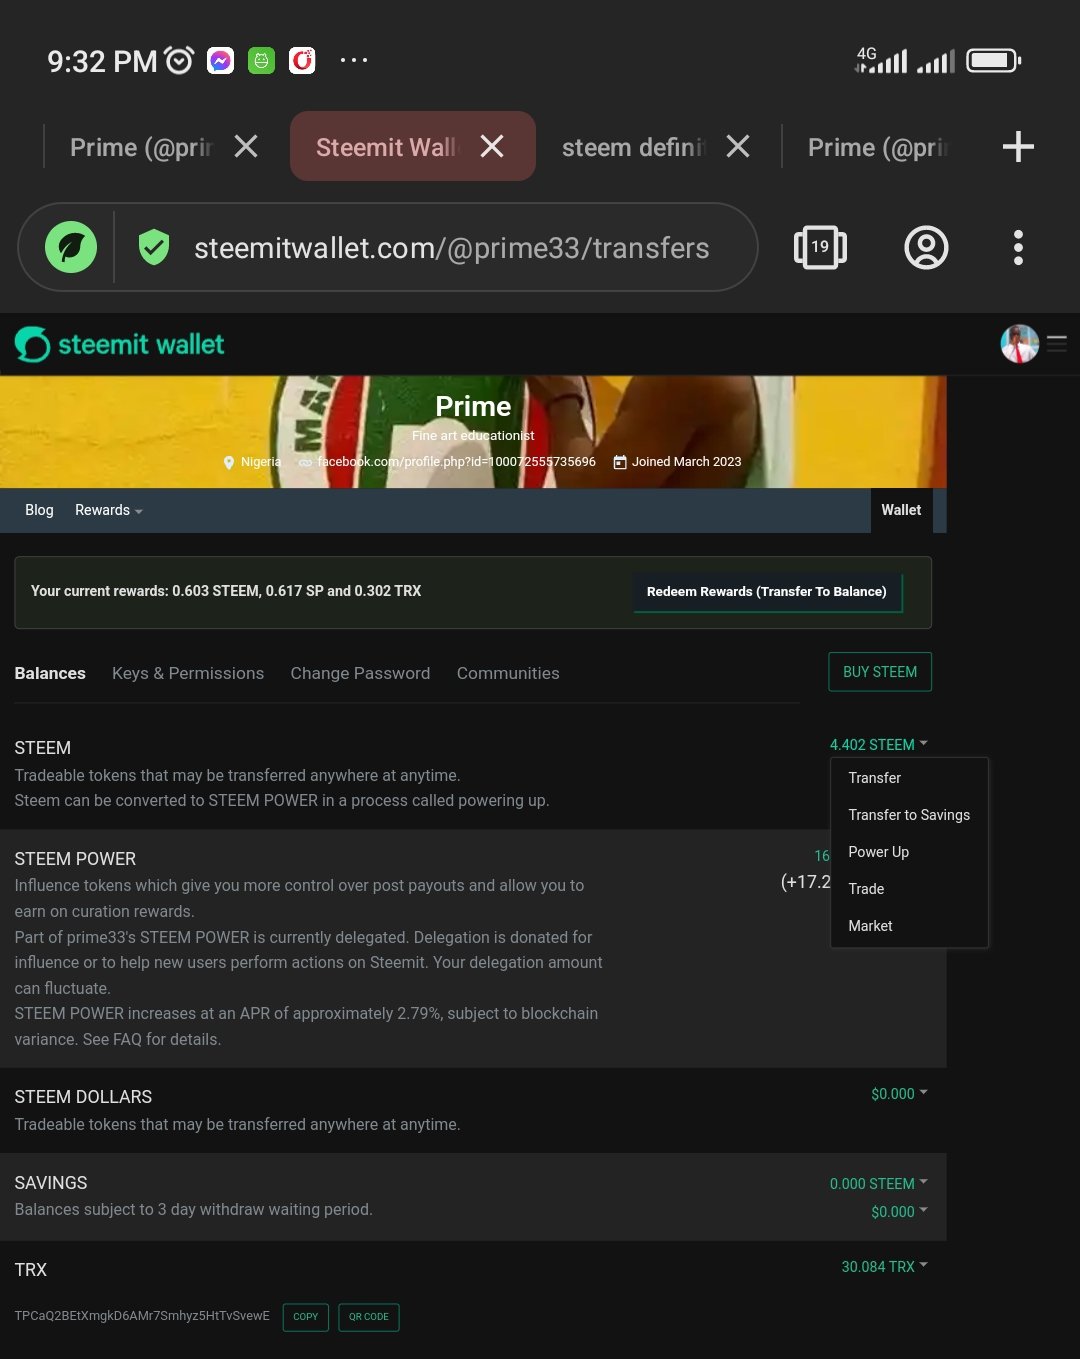This screenshot has height=1359, width=1080.
Task: Tap the alarm clock status icon
Action: 179,61
